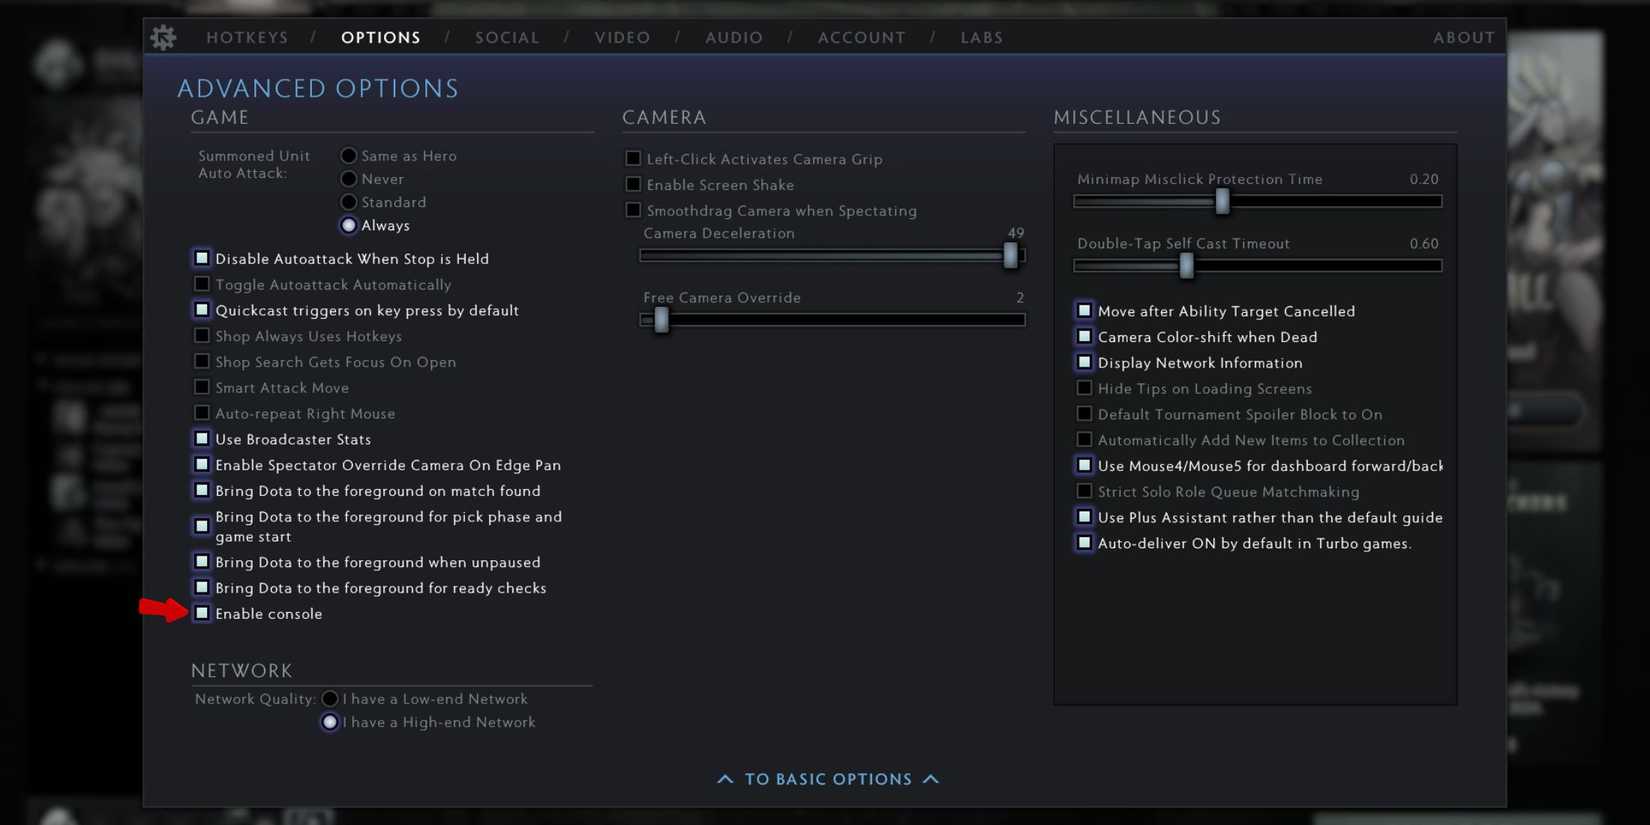Viewport: 1650px width, 825px height.
Task: Enable Strict Solo Role Queue Matchmaking
Action: click(1084, 491)
